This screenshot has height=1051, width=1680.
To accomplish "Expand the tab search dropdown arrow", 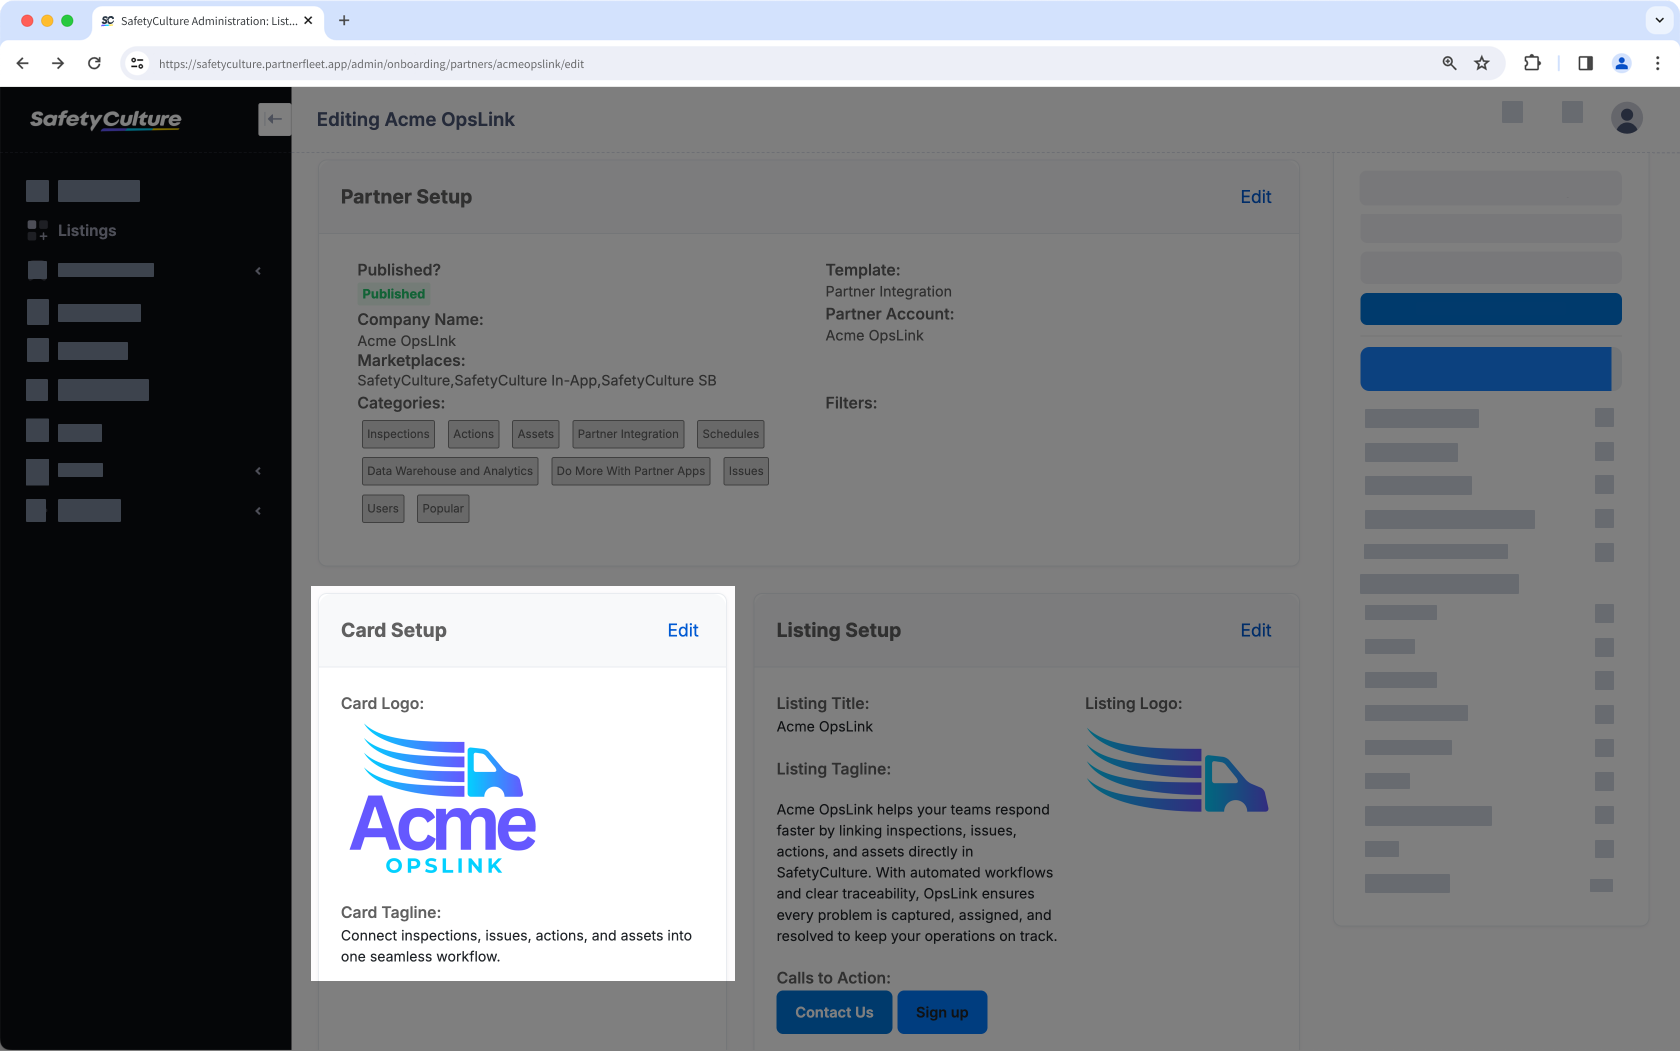I will [1659, 20].
